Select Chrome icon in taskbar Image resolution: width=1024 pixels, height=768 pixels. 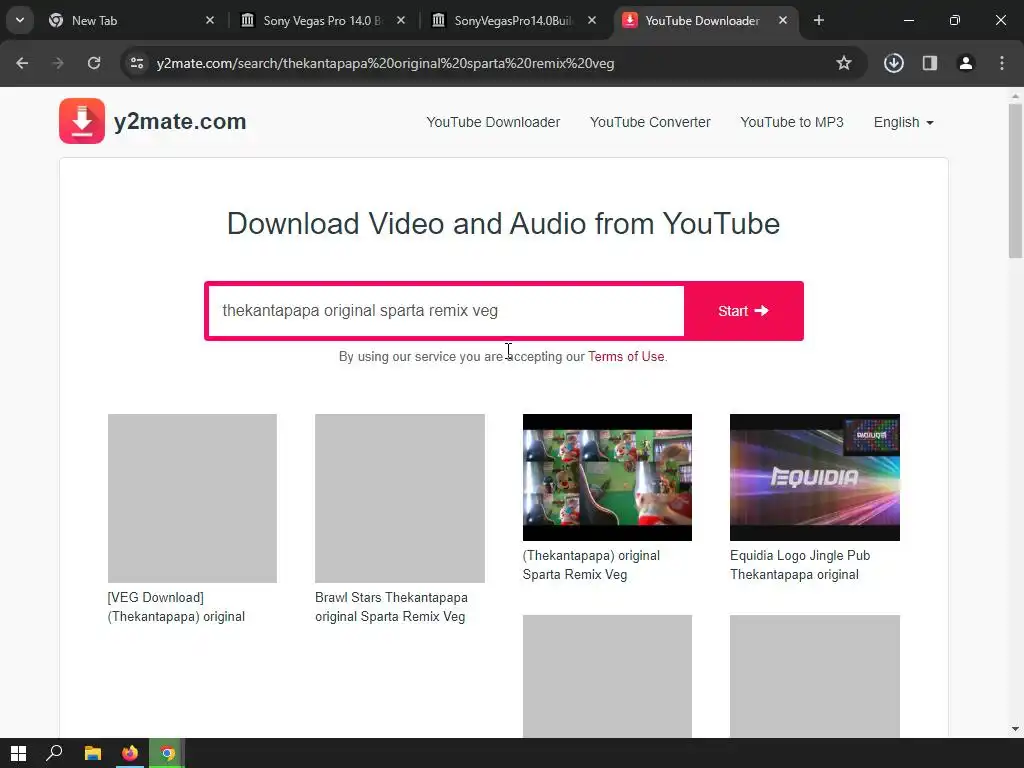tap(167, 754)
